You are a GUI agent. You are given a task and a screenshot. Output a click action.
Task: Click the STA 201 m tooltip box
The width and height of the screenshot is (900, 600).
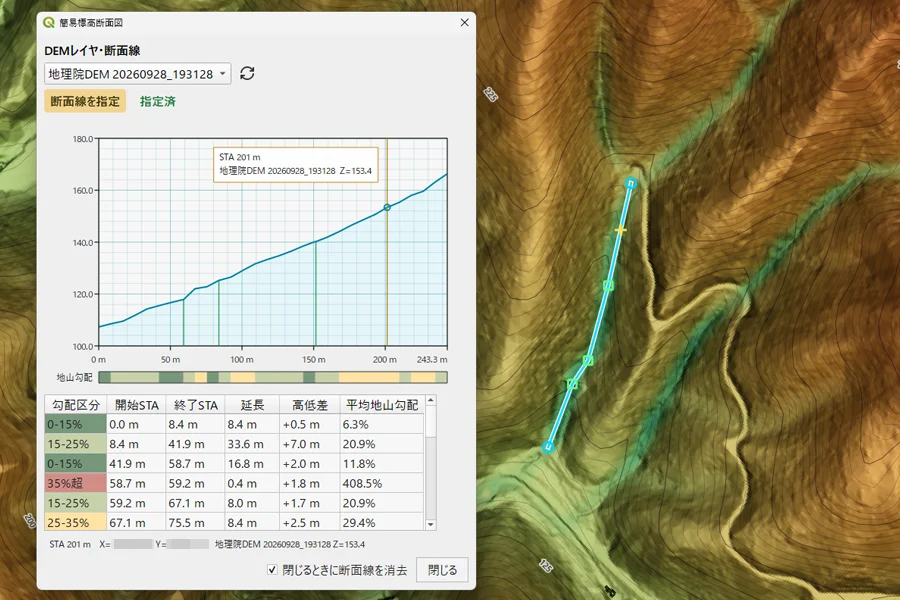point(296,164)
